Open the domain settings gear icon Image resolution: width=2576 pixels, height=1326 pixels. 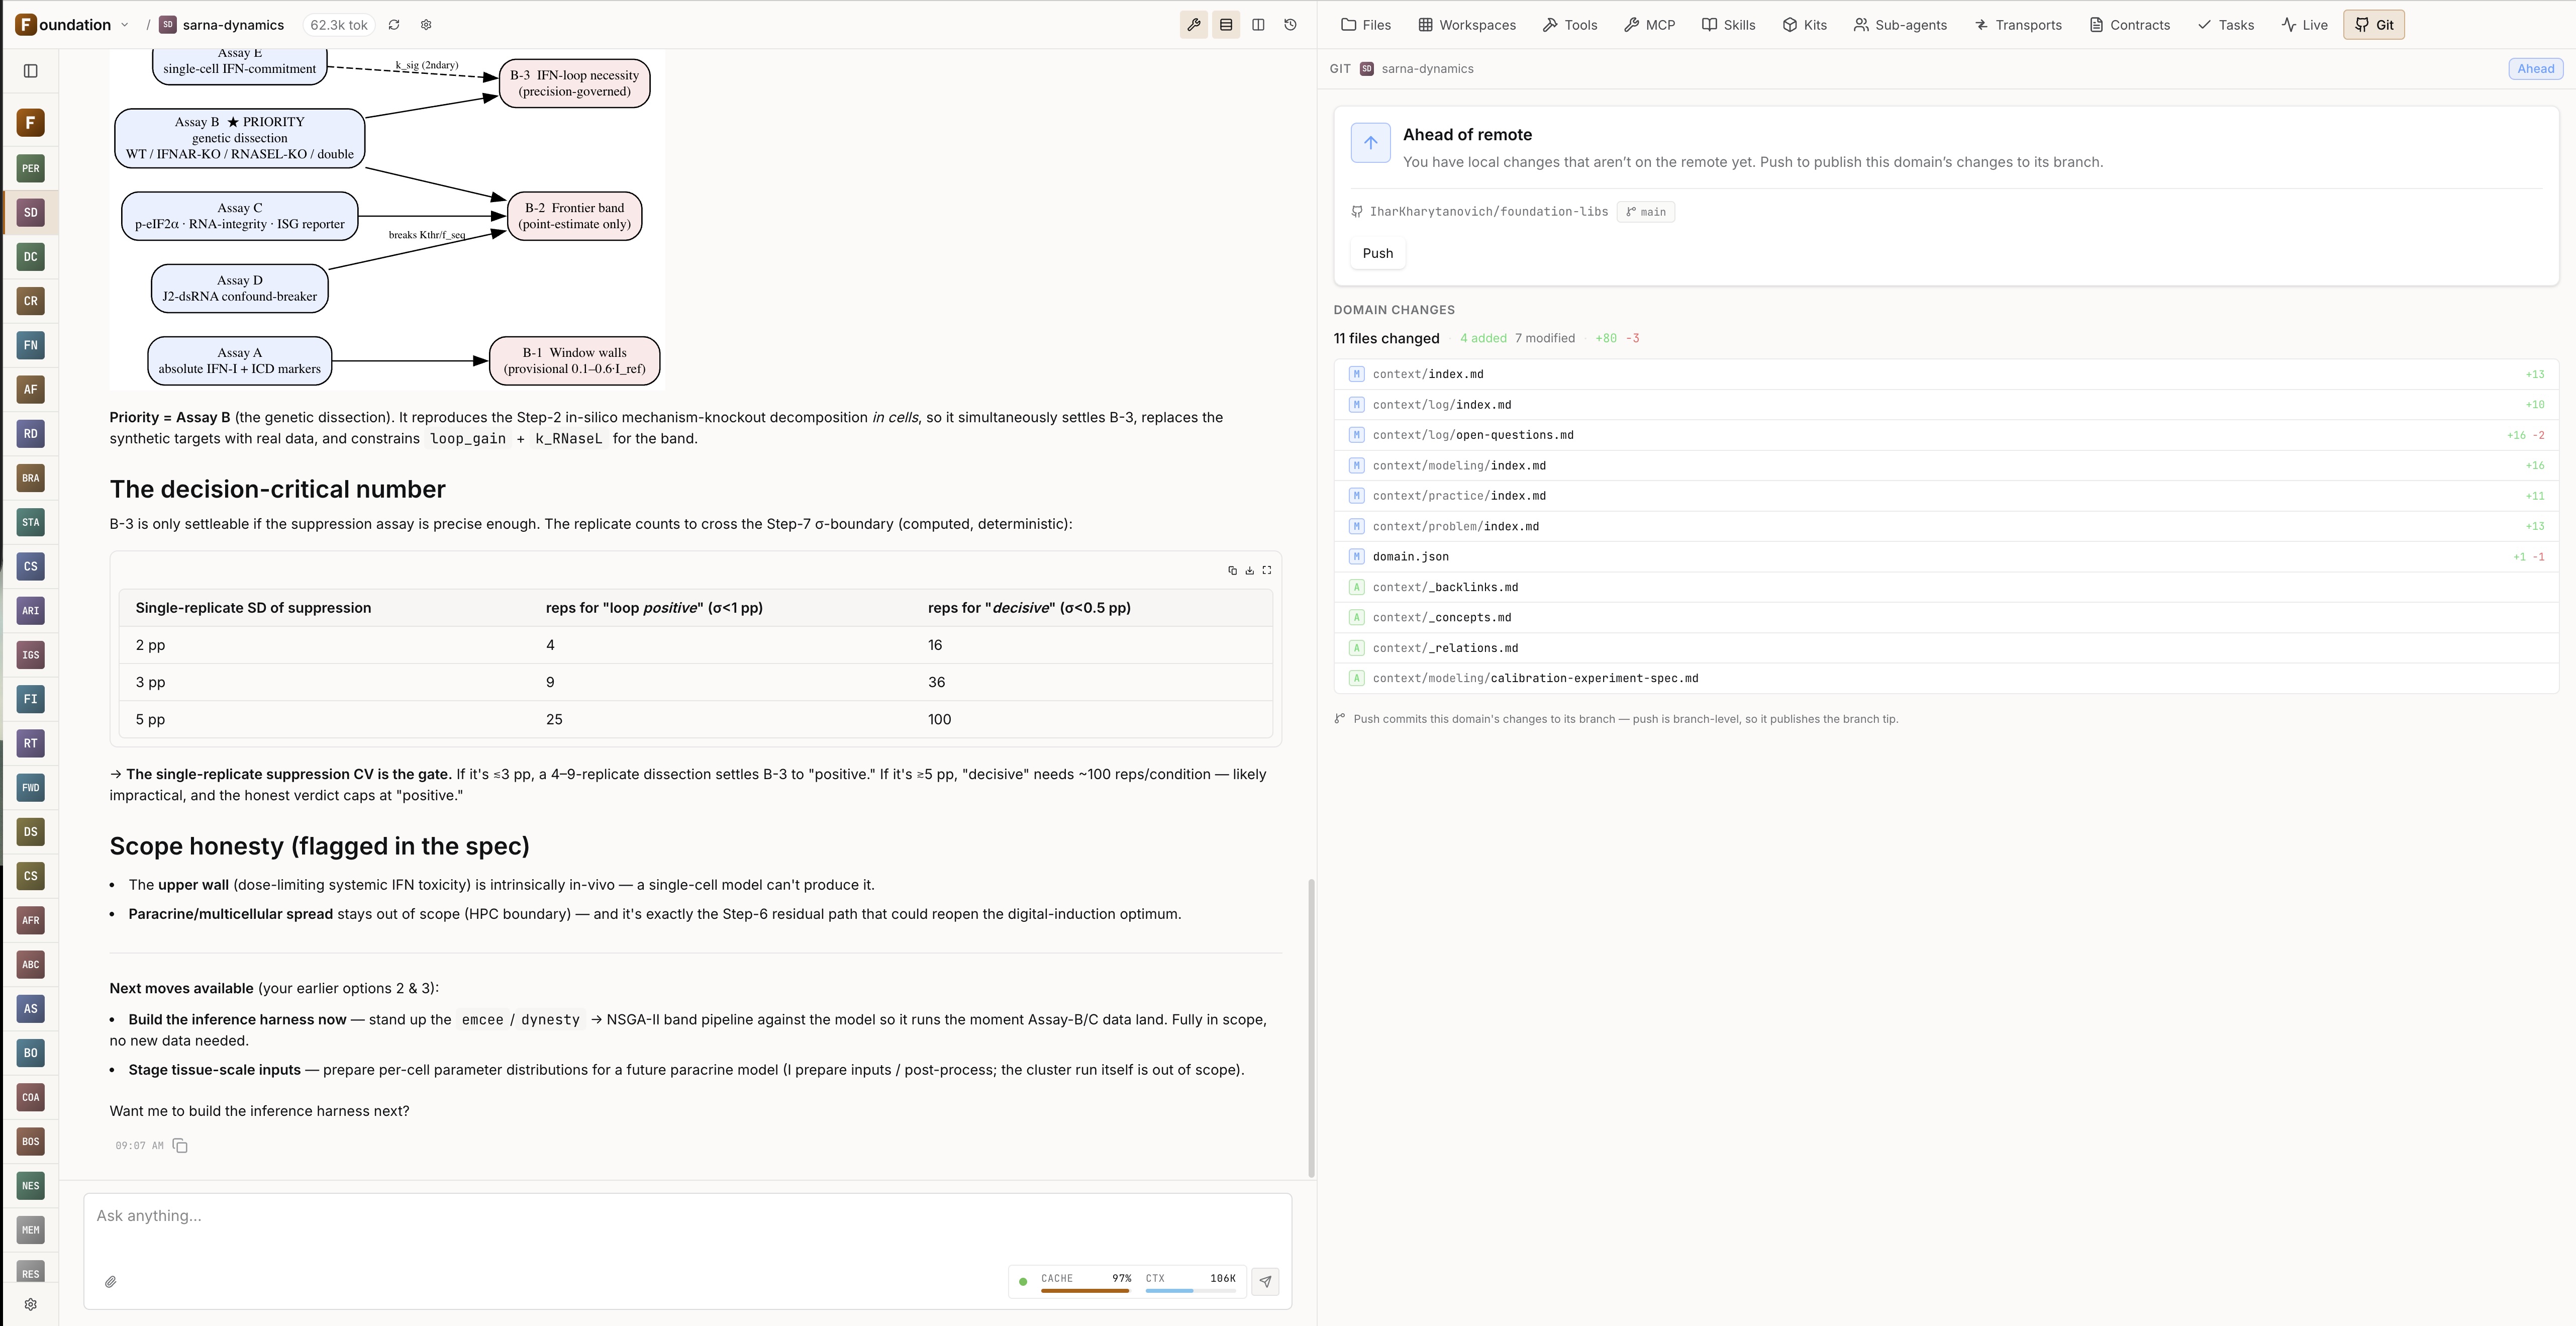pos(426,25)
